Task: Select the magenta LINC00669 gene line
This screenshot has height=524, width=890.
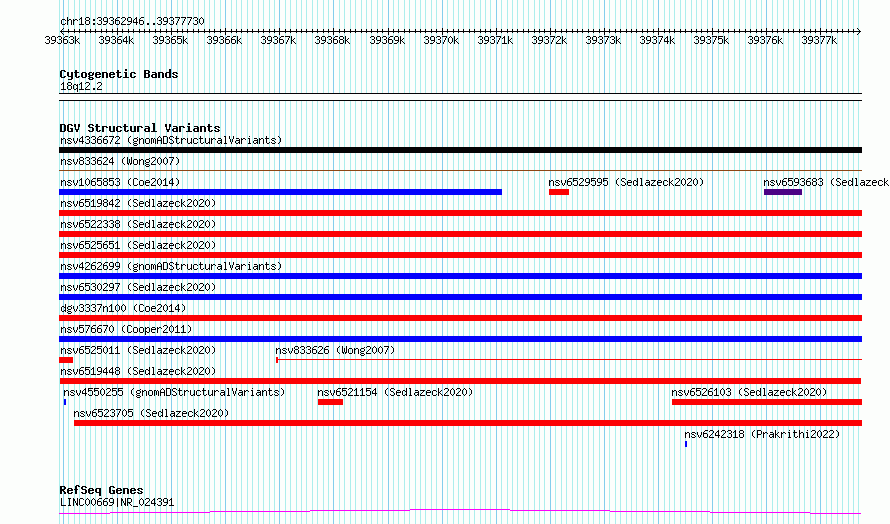Action: (460, 512)
